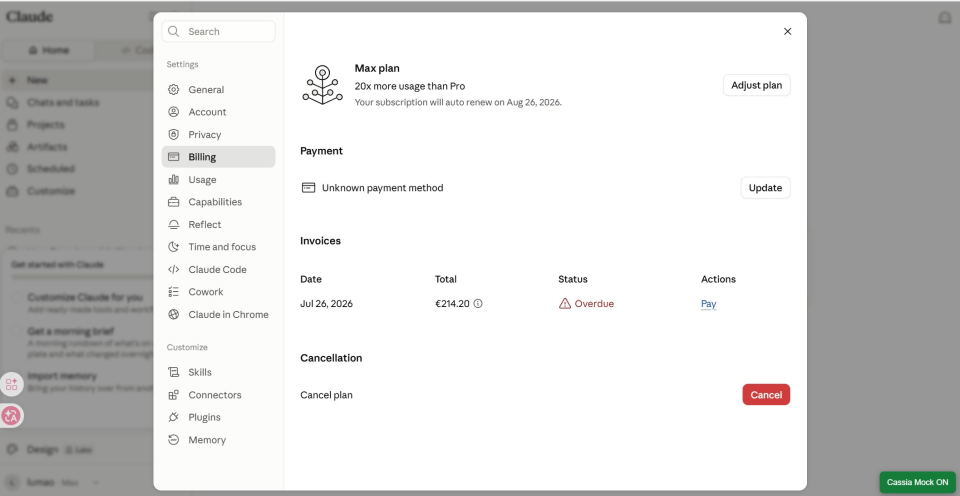Screen dimensions: 960x496
Task: Select the Account person icon
Action: (x=174, y=112)
